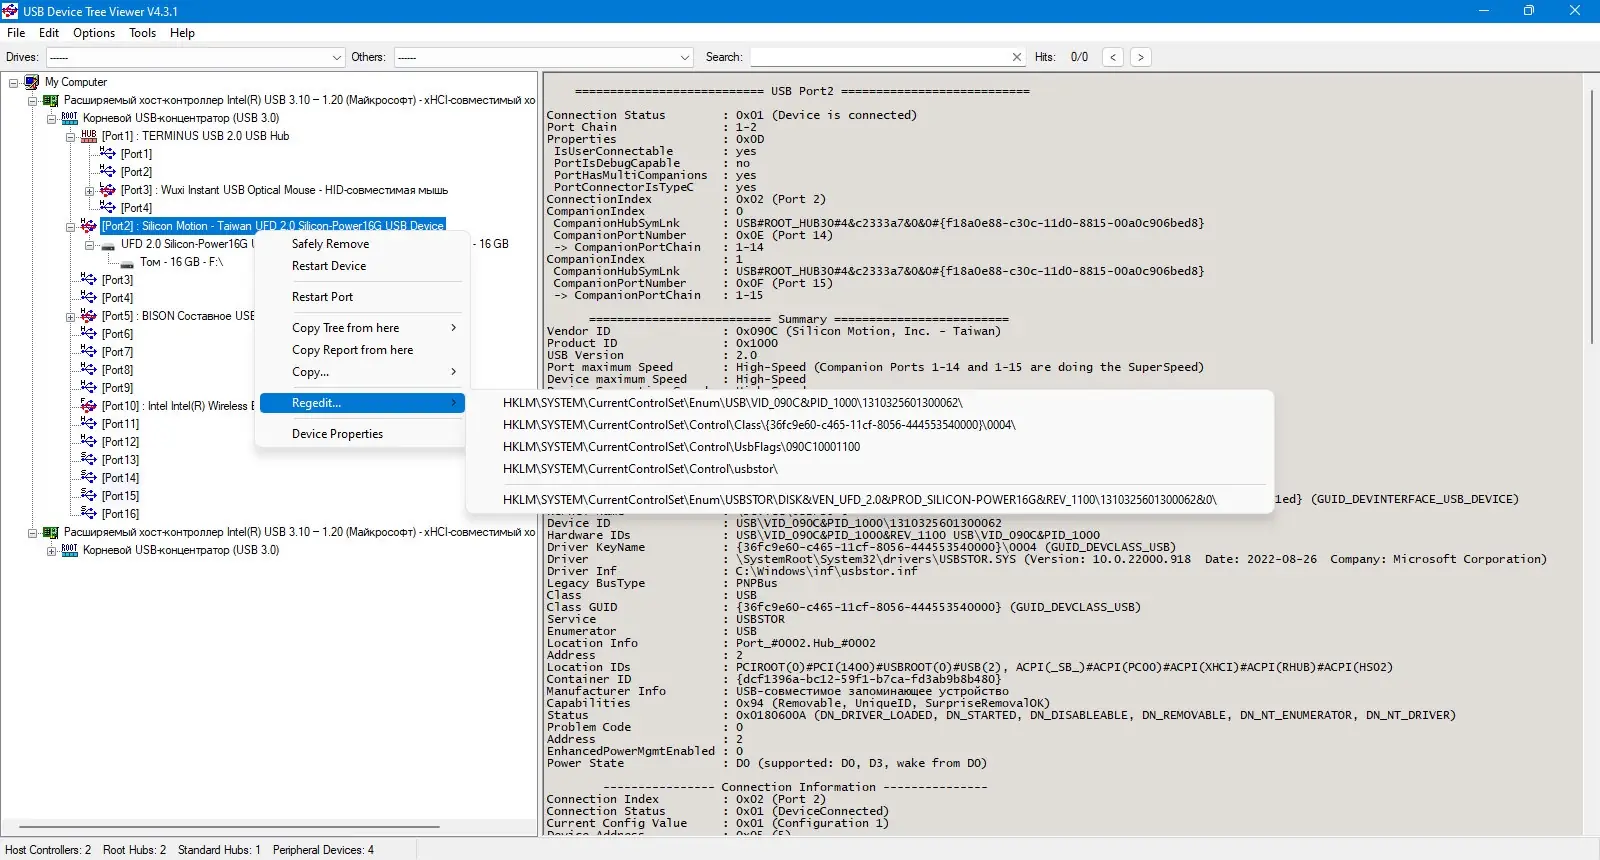Click the device tree horizontal scrollbar
The image size is (1600, 860).
tap(229, 827)
